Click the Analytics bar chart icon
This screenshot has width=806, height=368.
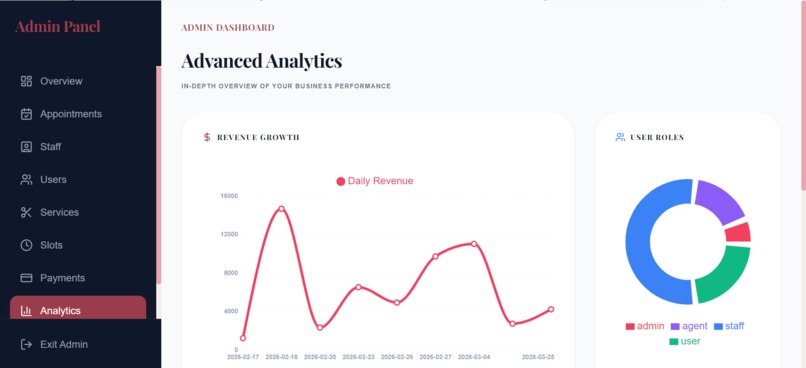(x=26, y=311)
